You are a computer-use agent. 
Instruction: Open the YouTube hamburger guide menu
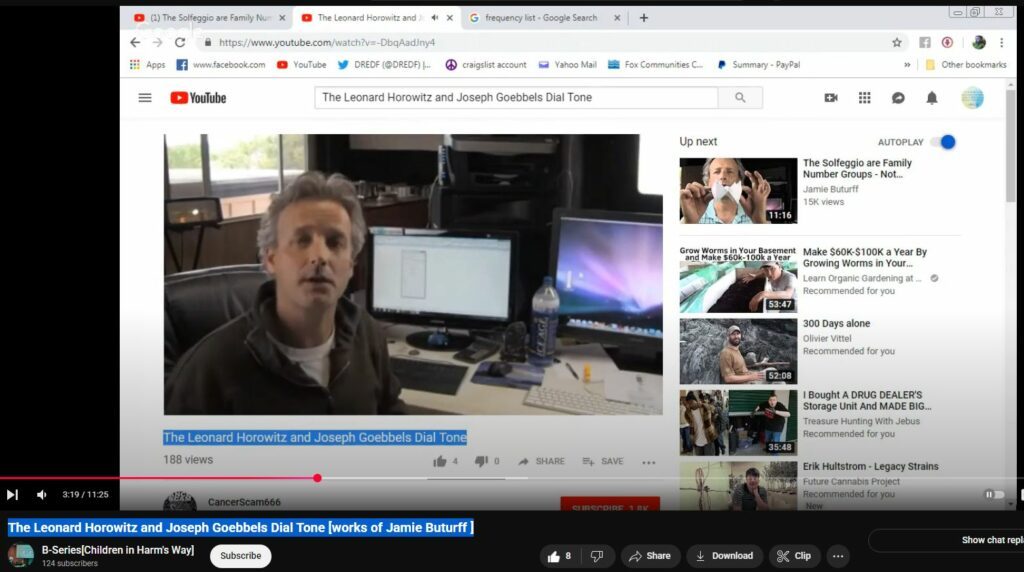(x=145, y=98)
